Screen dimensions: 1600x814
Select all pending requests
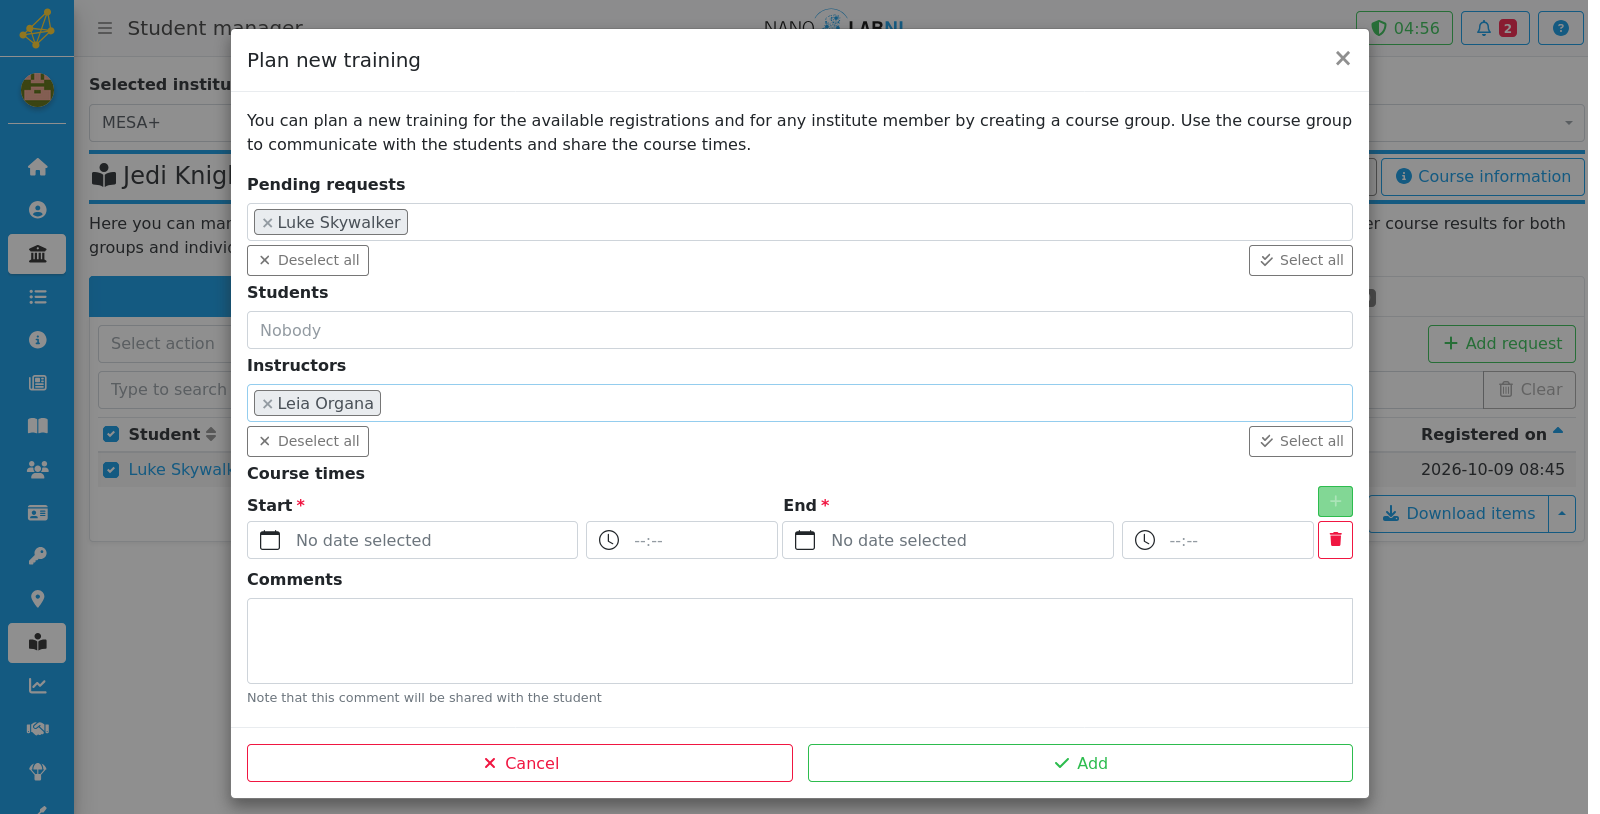[1300, 260]
